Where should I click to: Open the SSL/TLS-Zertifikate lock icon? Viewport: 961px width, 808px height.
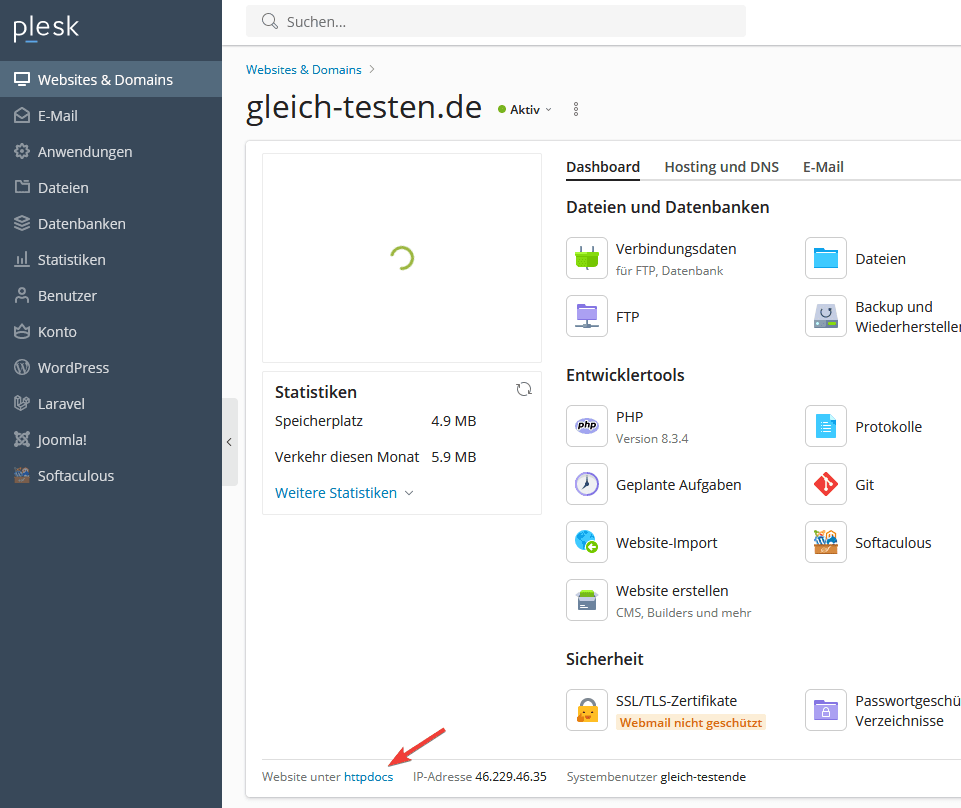click(x=586, y=710)
